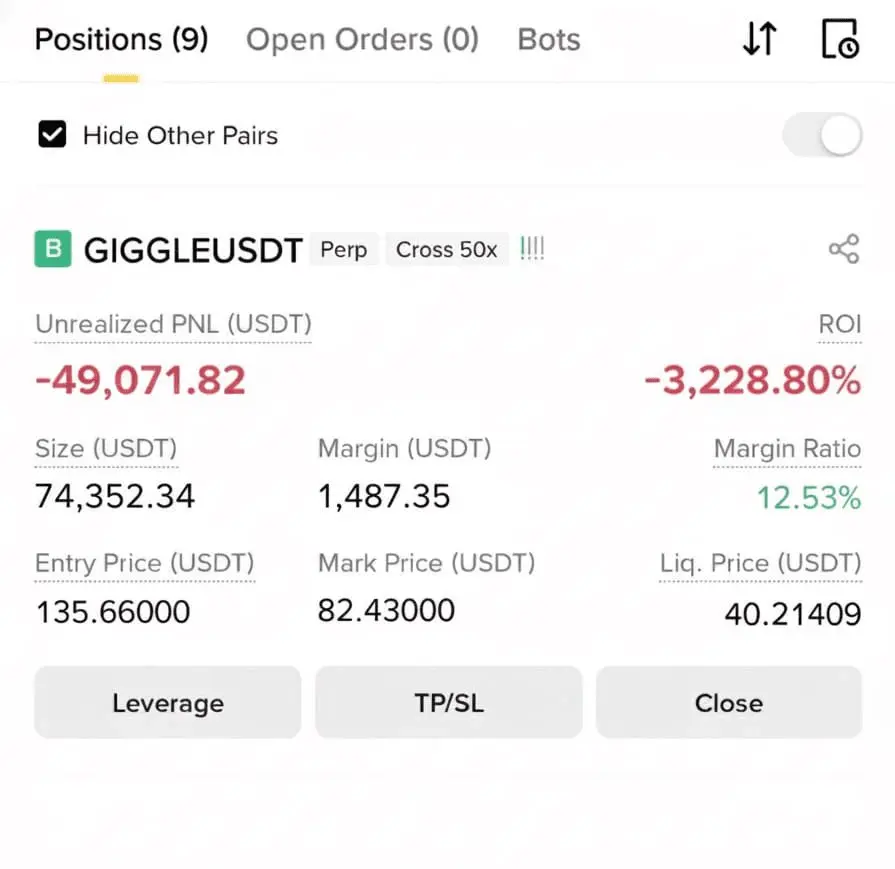Switch to the Bots tab
Screen dimensions: 895x869
point(549,39)
